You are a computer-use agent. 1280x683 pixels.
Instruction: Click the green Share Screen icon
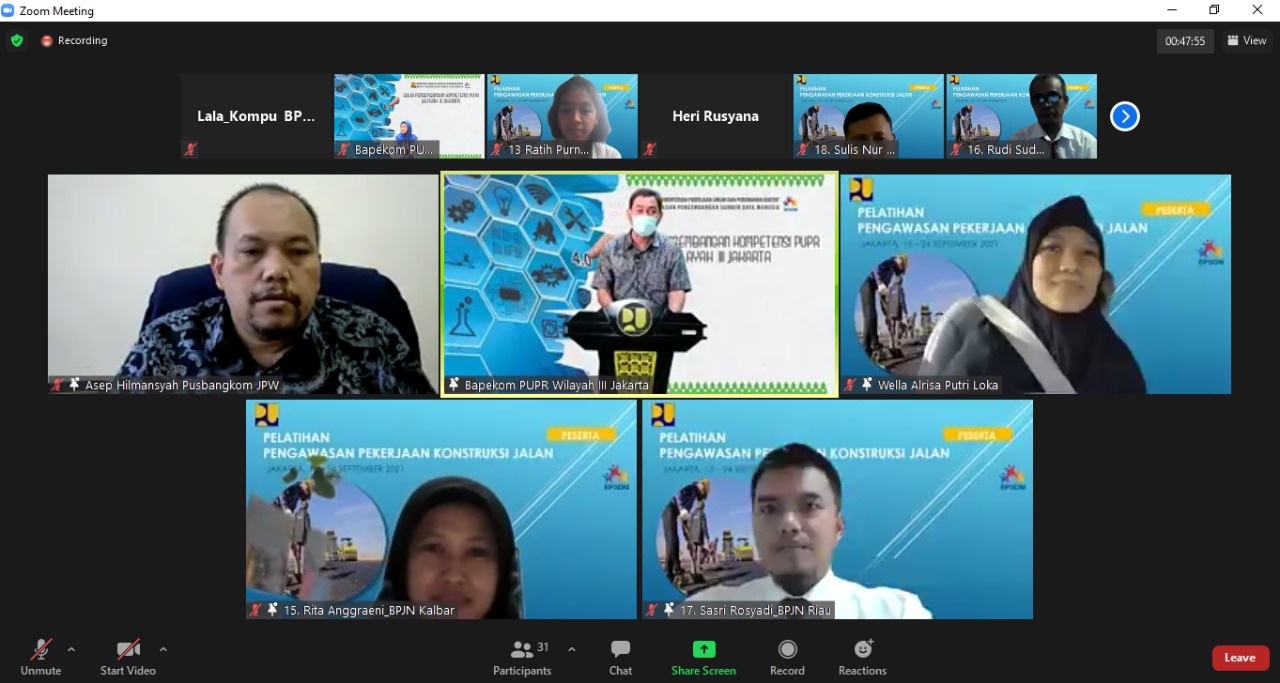(704, 649)
